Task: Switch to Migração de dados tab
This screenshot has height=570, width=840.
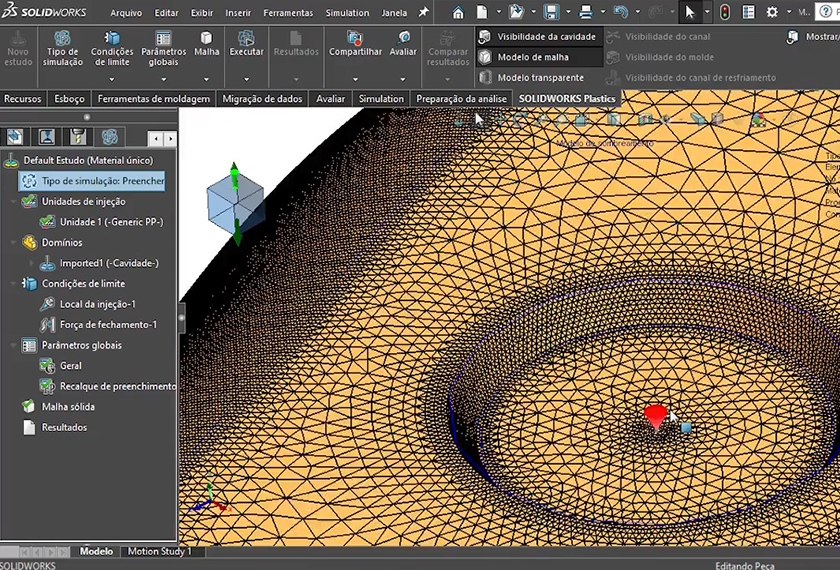Action: [x=262, y=99]
